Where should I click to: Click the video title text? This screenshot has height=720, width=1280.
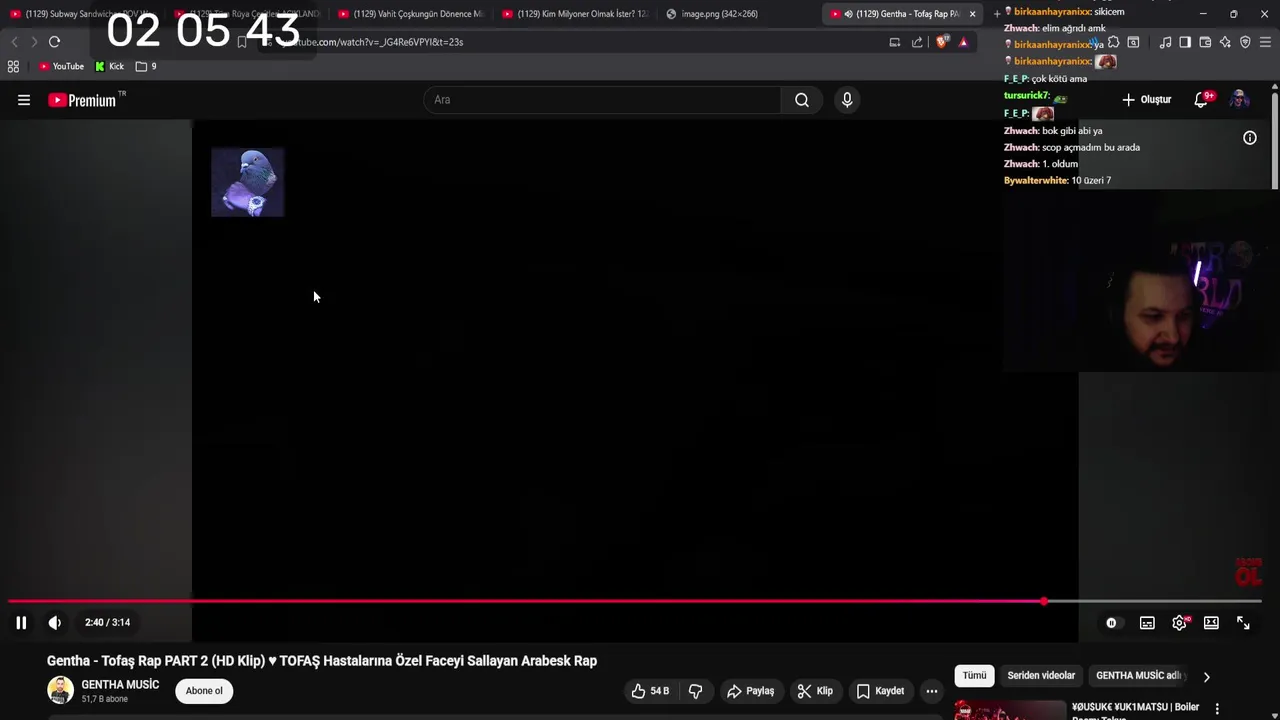click(x=322, y=661)
